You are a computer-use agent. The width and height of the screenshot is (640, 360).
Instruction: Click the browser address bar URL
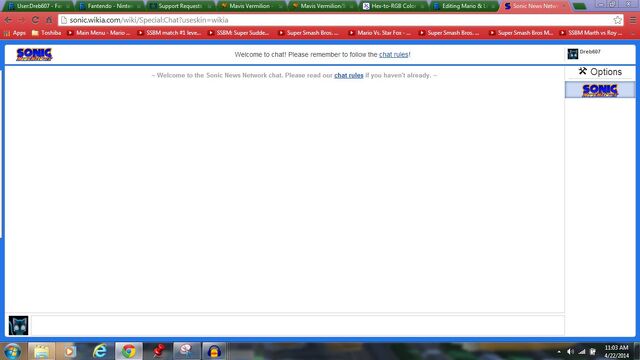(x=149, y=20)
